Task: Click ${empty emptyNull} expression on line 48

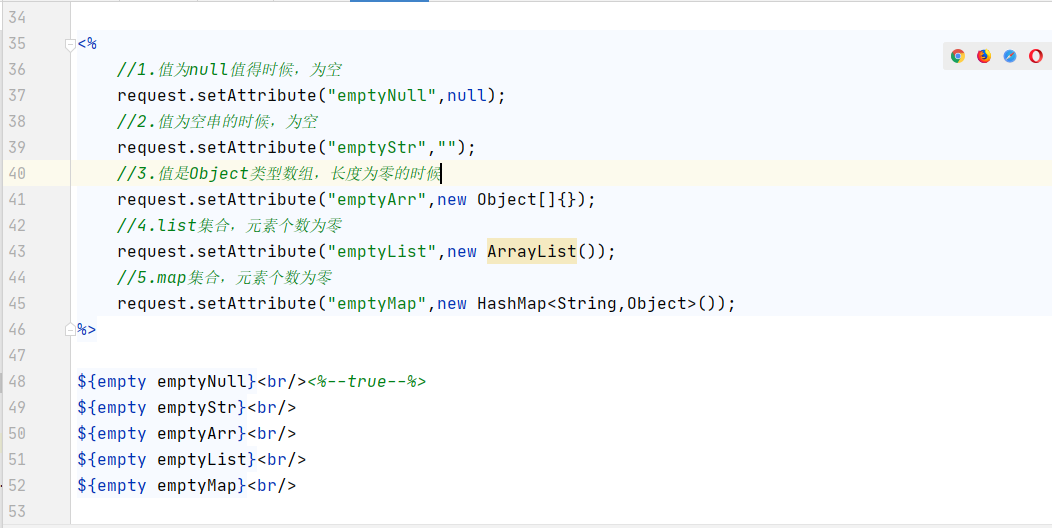Action: tap(167, 382)
